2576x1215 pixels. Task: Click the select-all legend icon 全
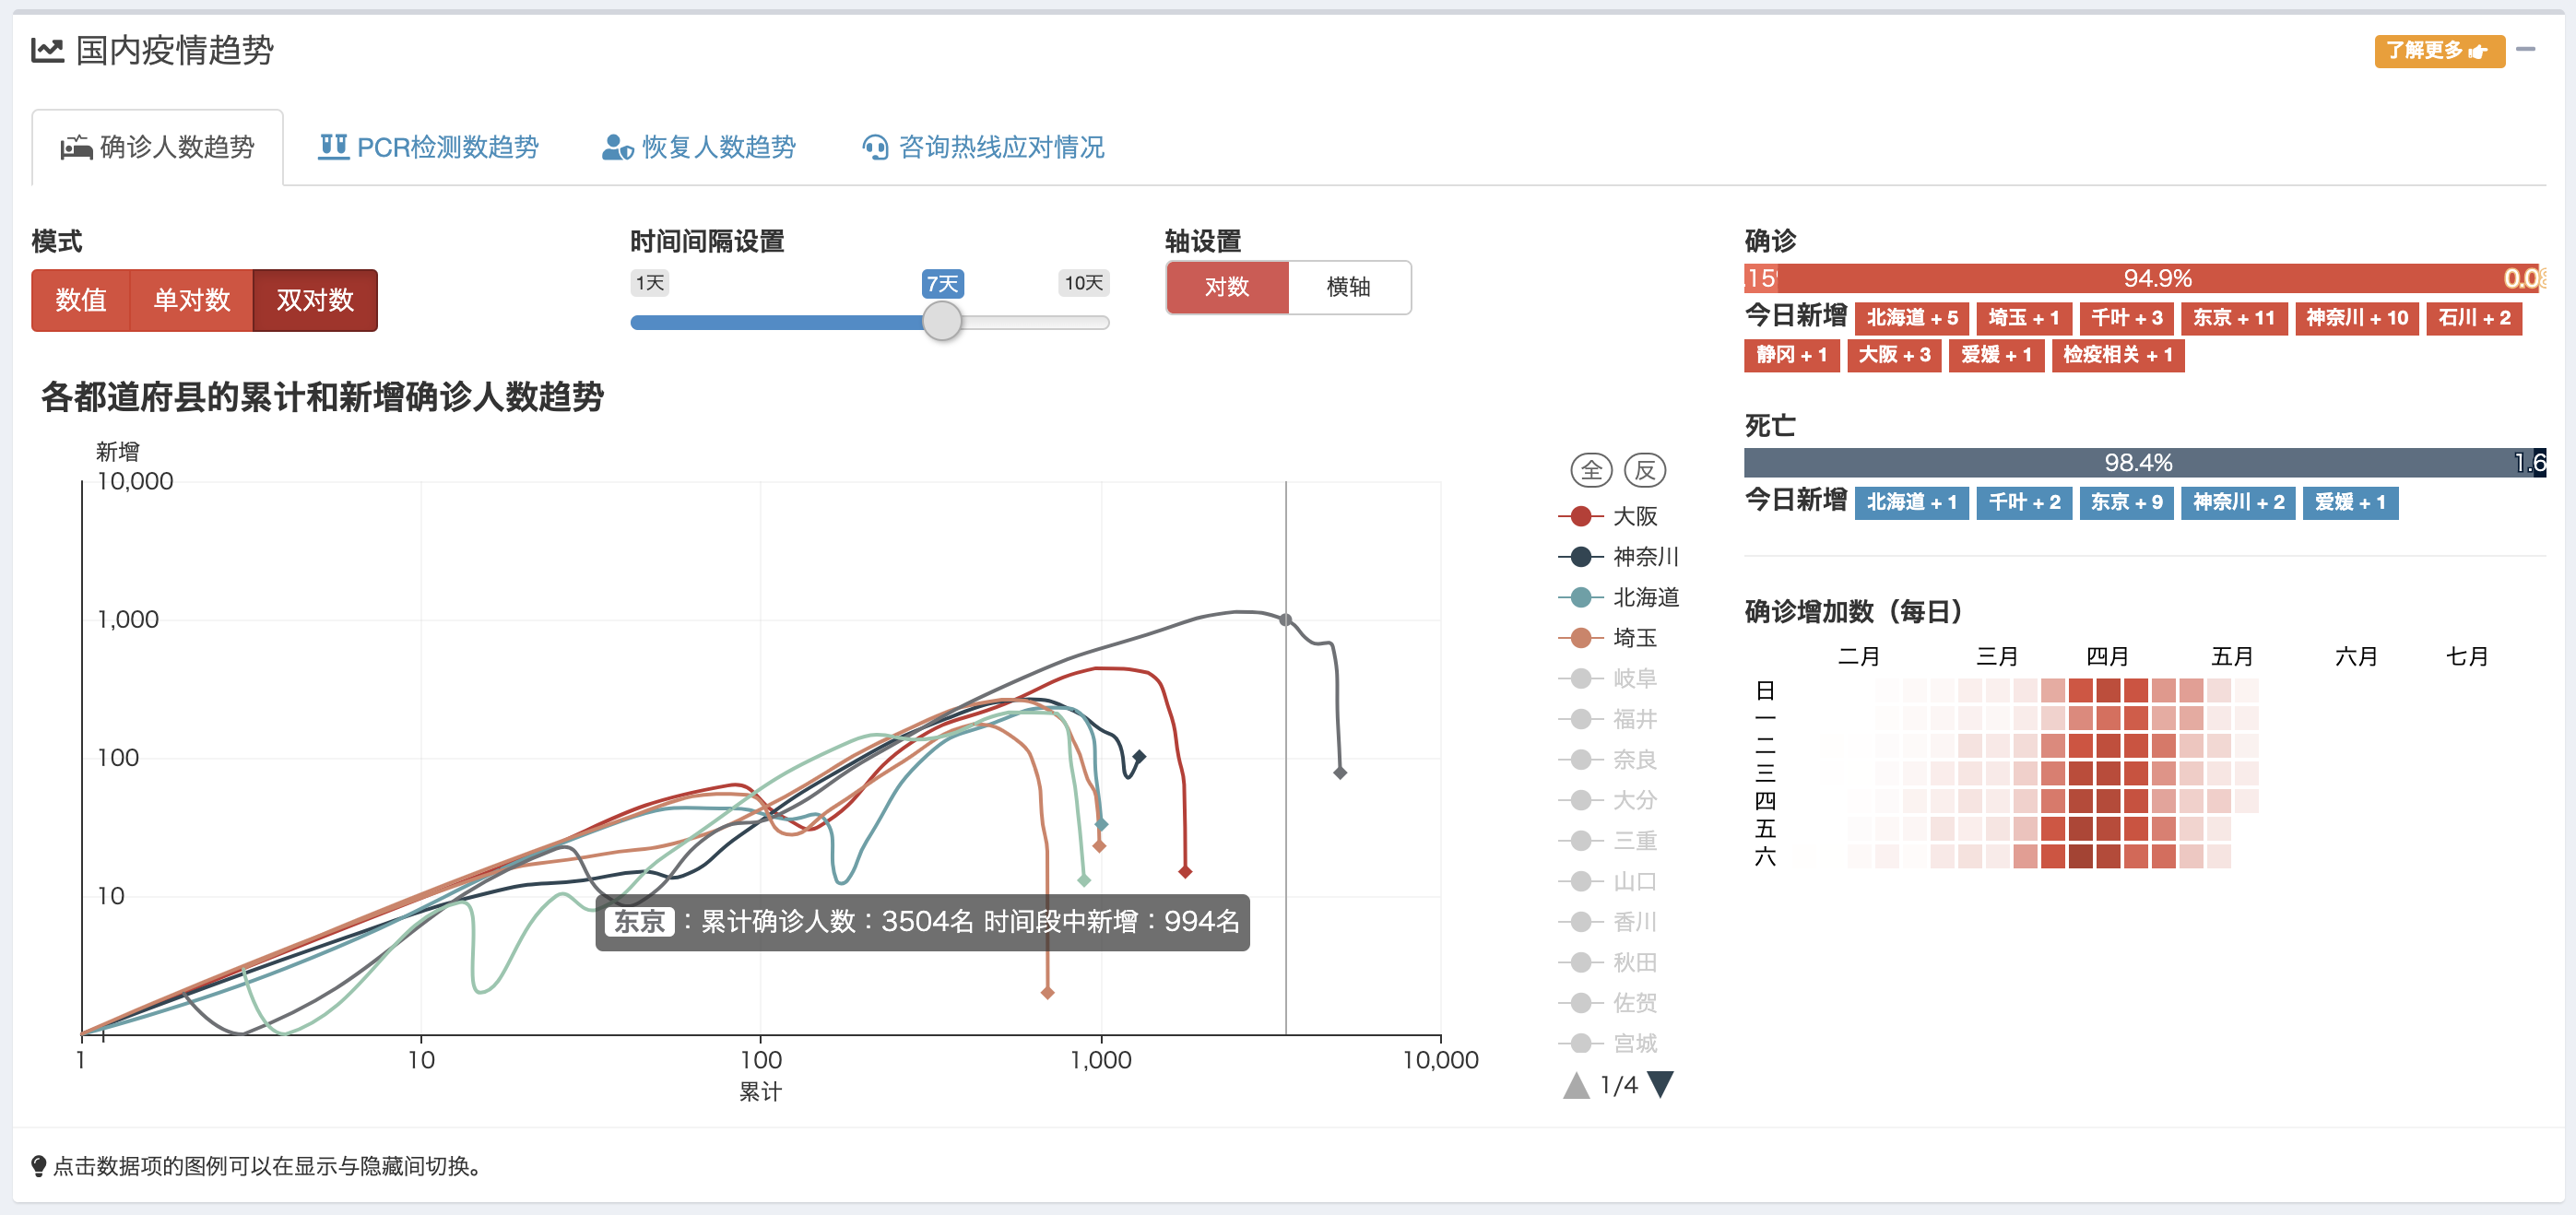click(1591, 470)
